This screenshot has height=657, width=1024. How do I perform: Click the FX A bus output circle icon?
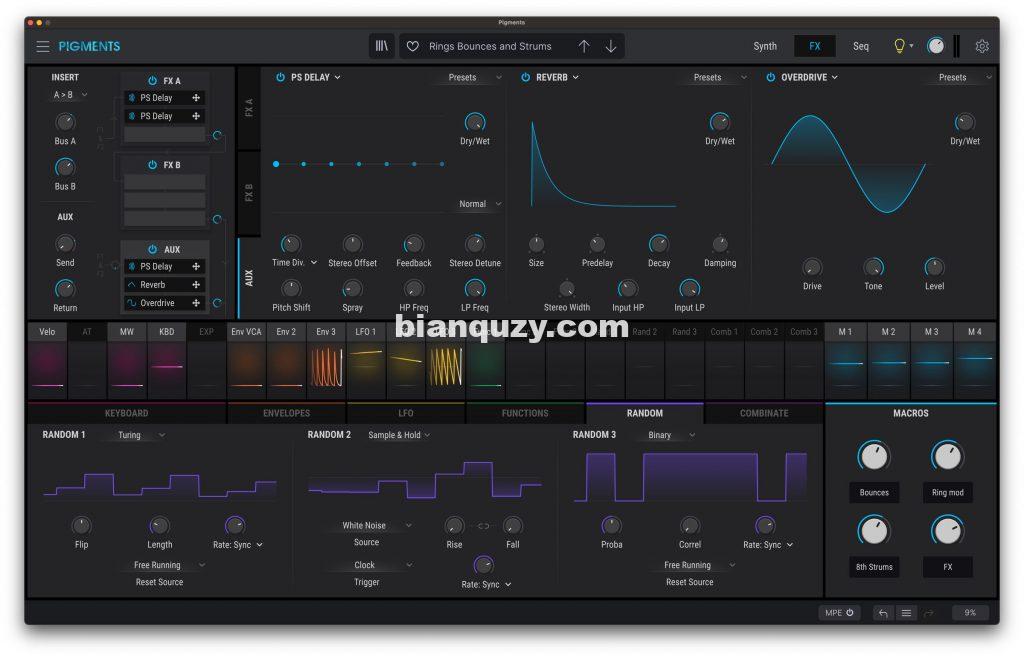coord(217,135)
